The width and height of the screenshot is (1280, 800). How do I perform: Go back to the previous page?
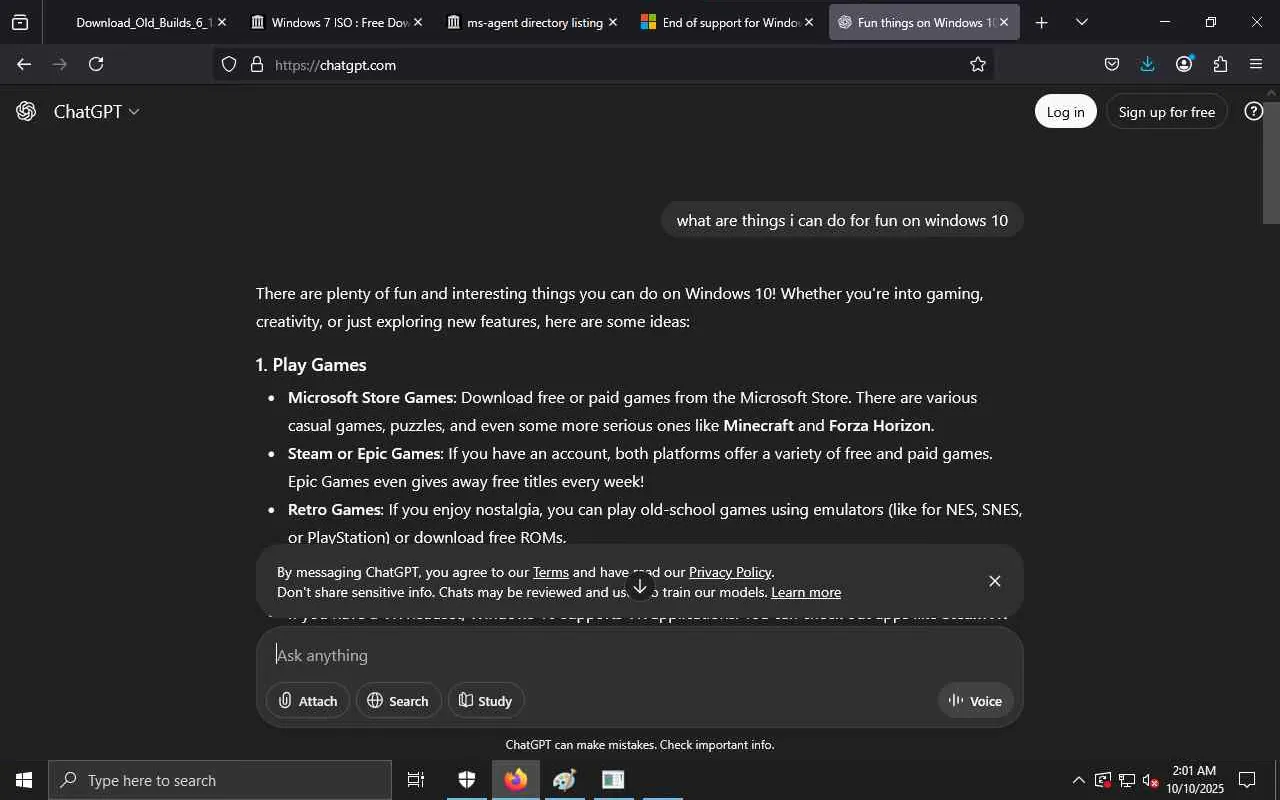coord(24,64)
